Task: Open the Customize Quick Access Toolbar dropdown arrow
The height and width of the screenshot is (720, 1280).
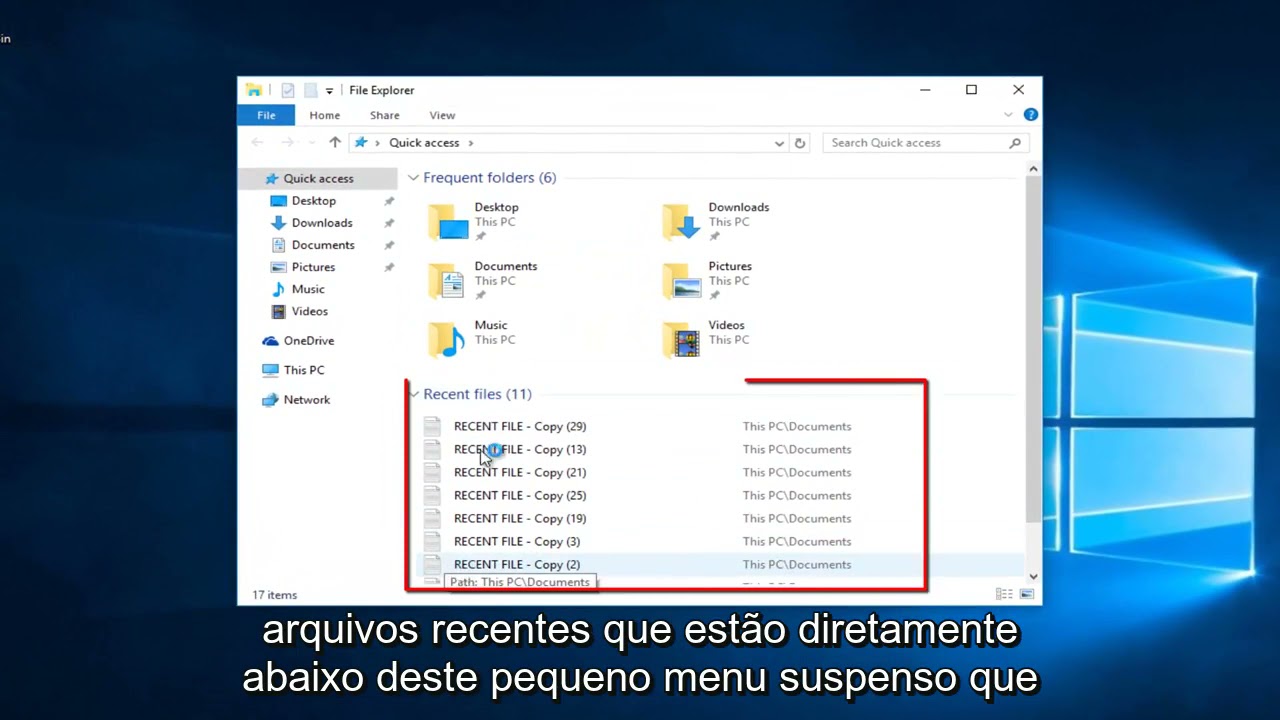Action: [329, 91]
